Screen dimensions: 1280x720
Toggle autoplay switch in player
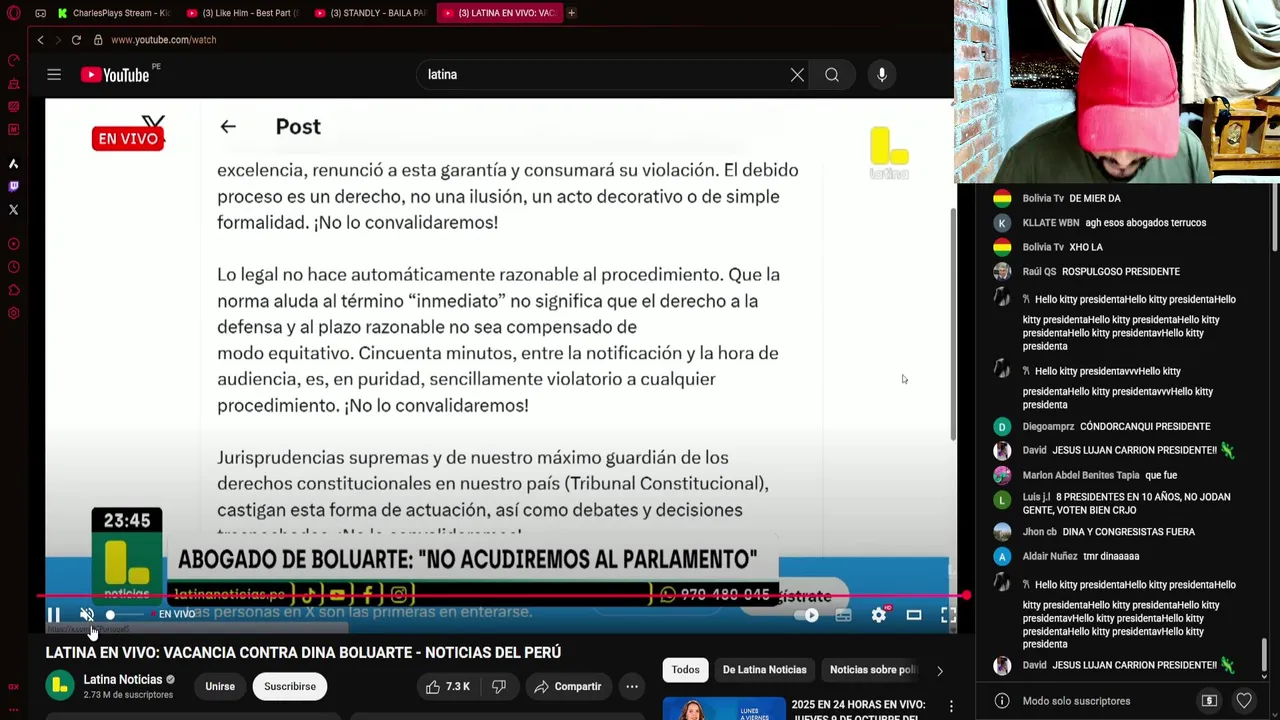(808, 615)
